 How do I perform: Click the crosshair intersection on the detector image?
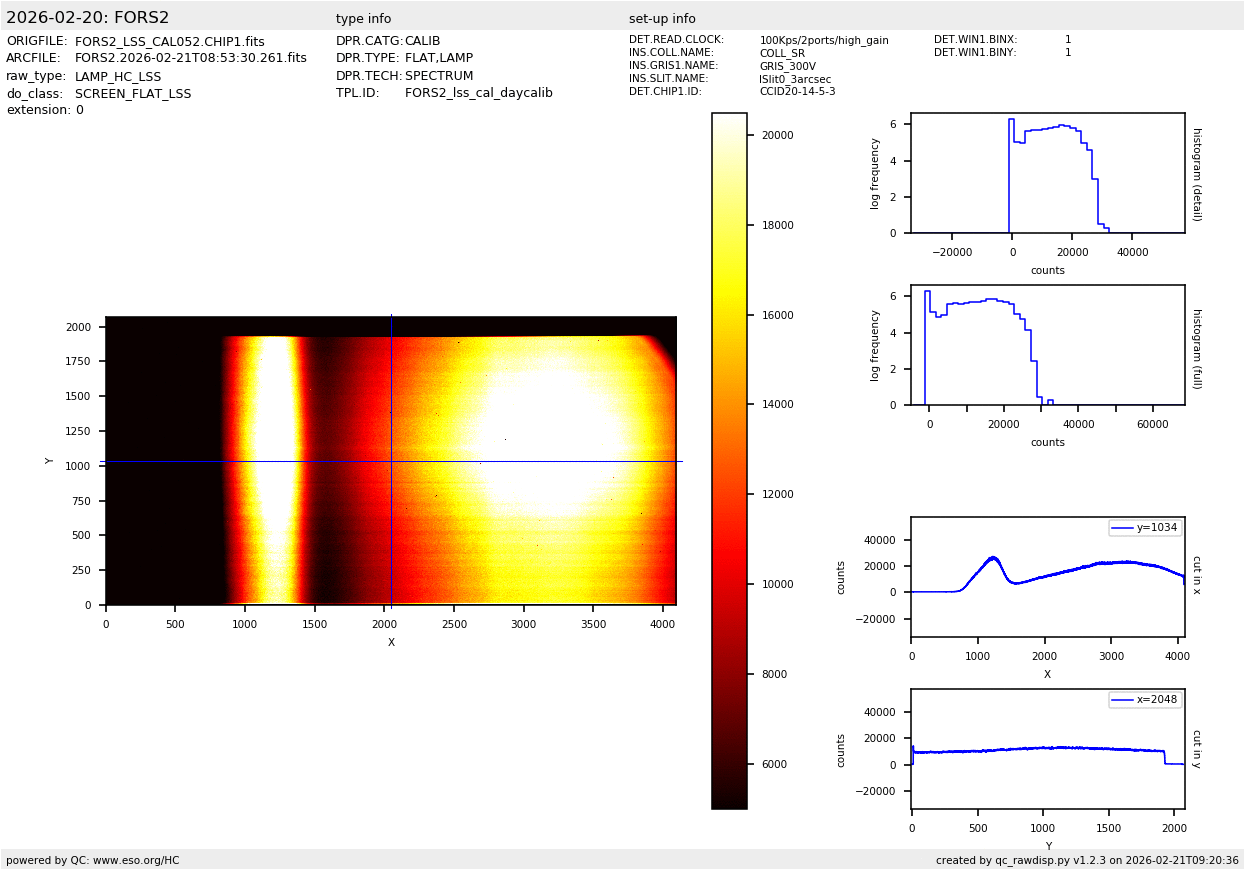coord(391,461)
